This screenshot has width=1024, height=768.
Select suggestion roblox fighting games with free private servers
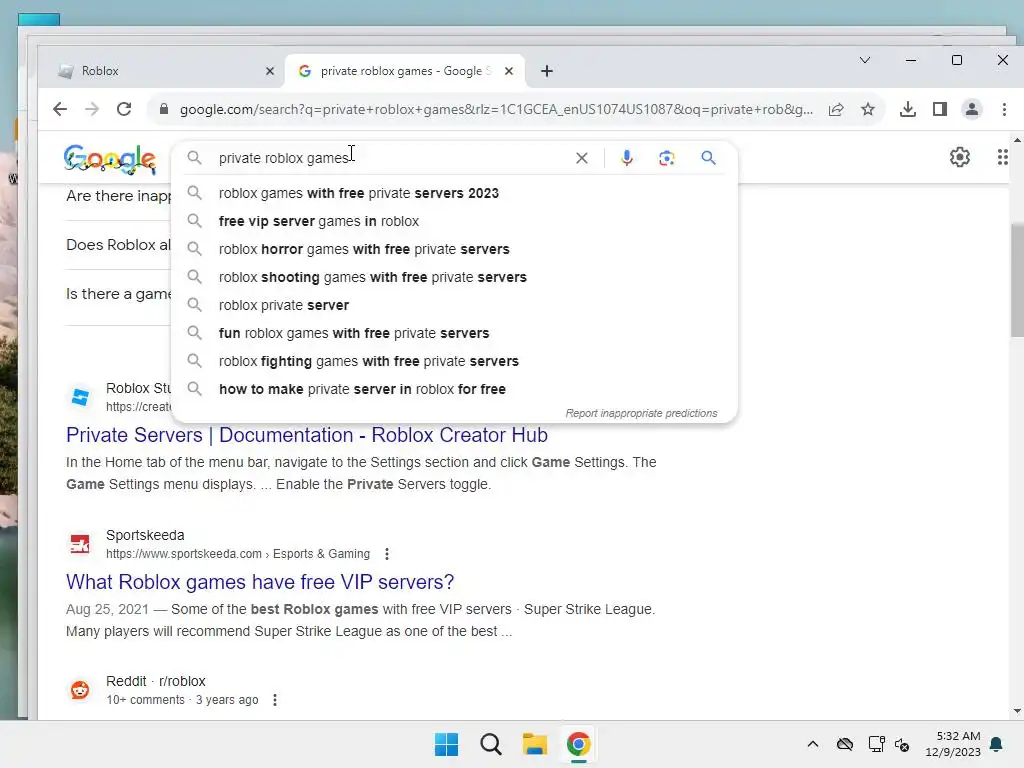click(x=455, y=362)
